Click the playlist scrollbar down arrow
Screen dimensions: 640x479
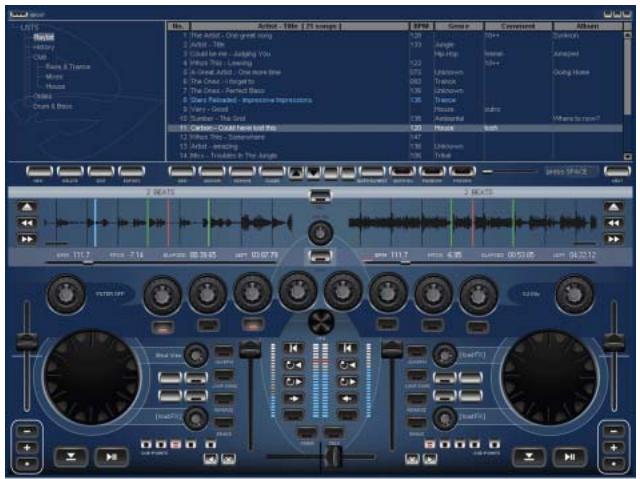click(x=627, y=156)
